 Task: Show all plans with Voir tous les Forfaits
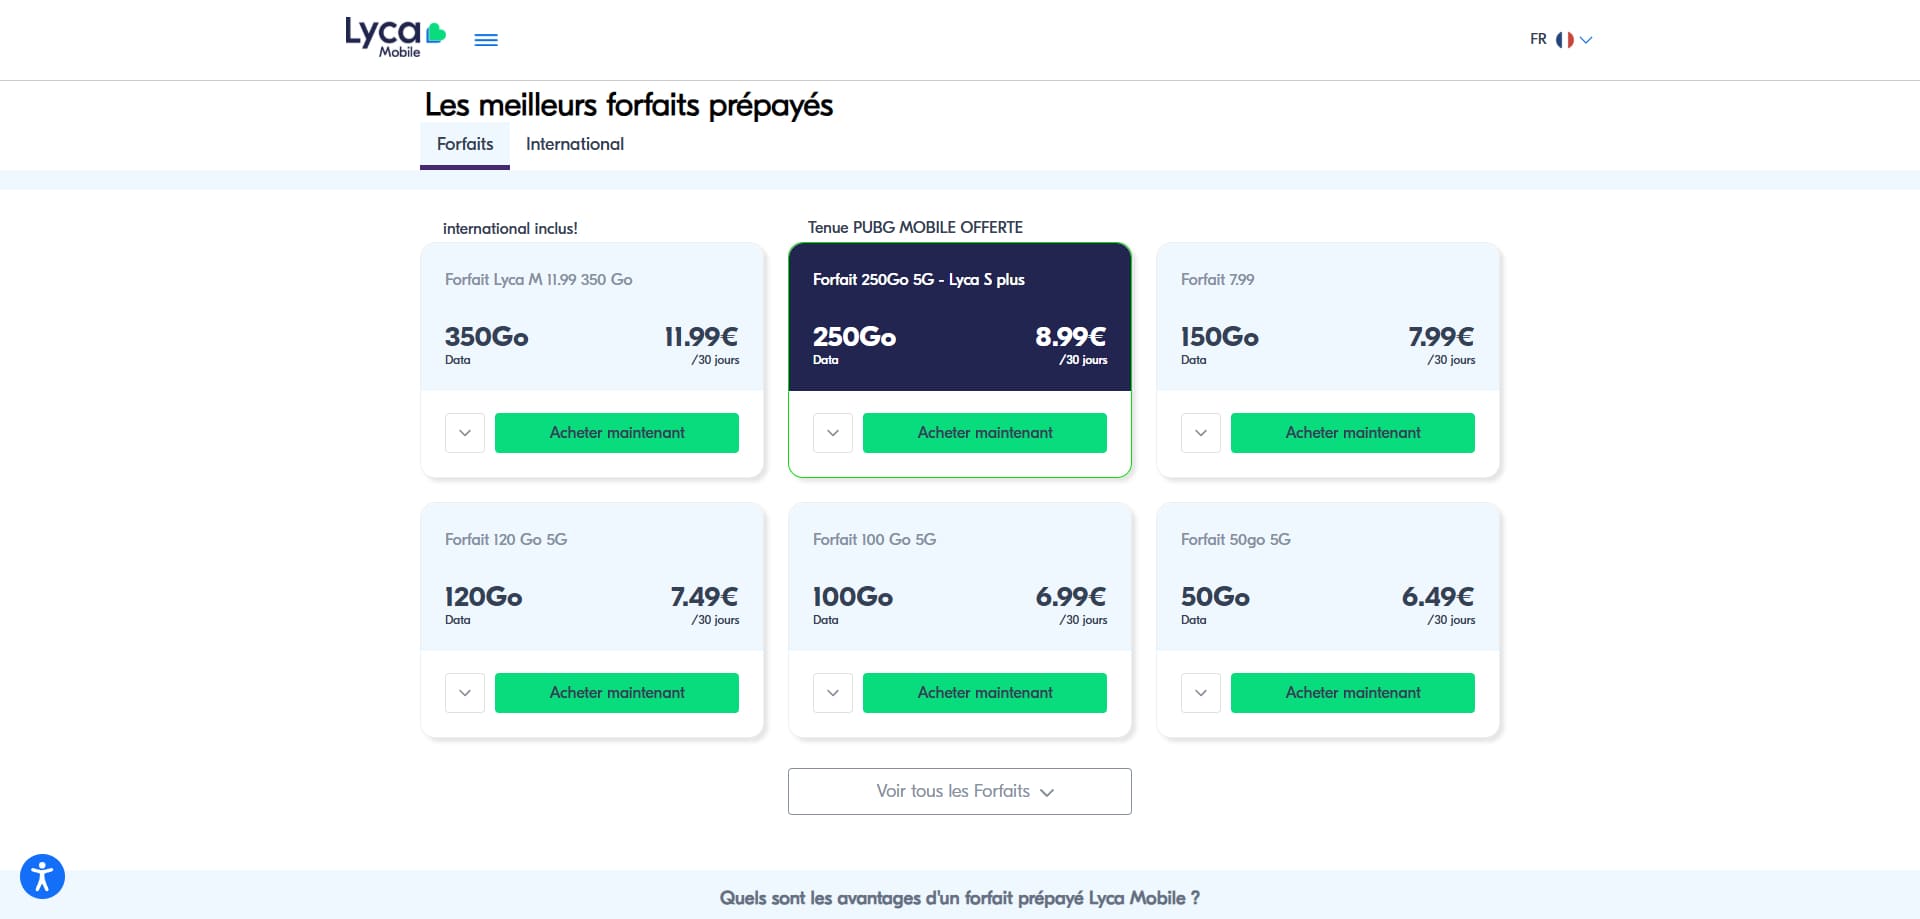(x=960, y=791)
